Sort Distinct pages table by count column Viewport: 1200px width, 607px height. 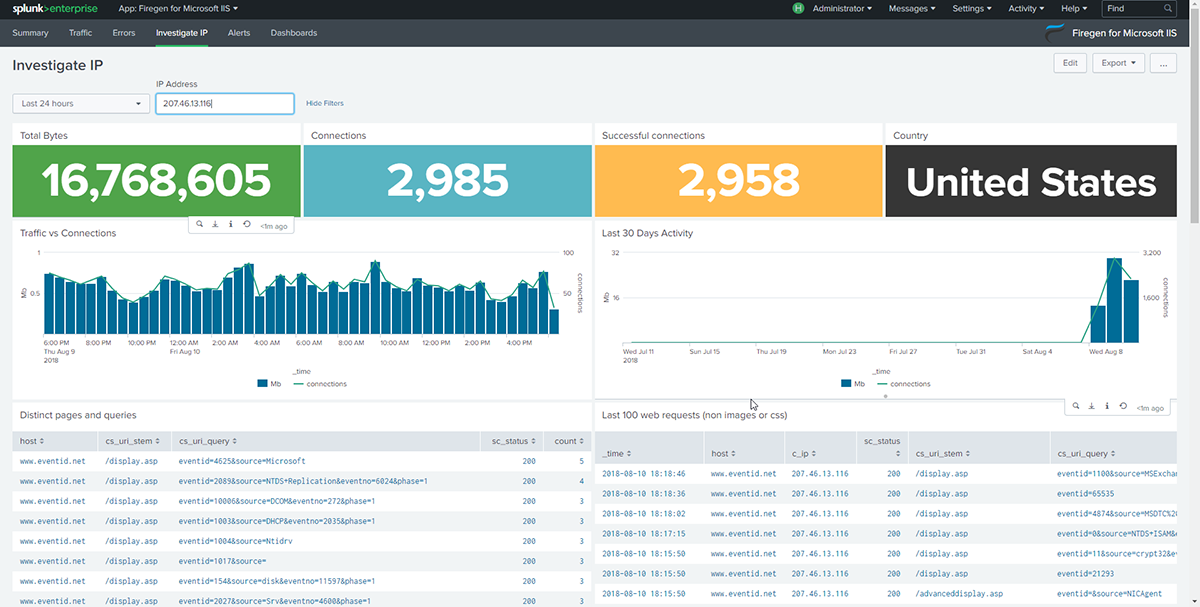coord(567,441)
